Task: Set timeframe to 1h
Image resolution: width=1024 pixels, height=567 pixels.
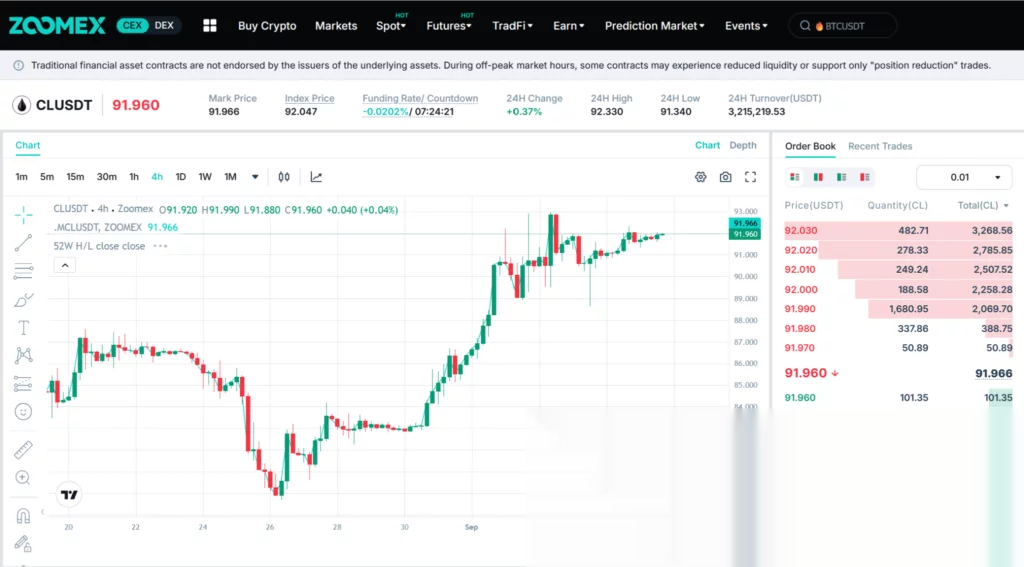Action: (x=134, y=177)
